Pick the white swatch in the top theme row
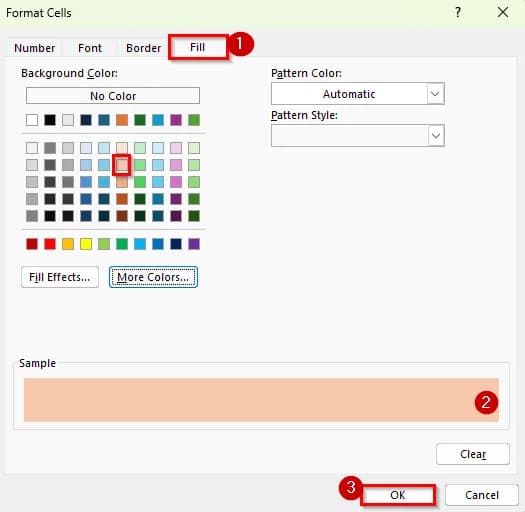Screen dimensions: 525x512 (32, 120)
